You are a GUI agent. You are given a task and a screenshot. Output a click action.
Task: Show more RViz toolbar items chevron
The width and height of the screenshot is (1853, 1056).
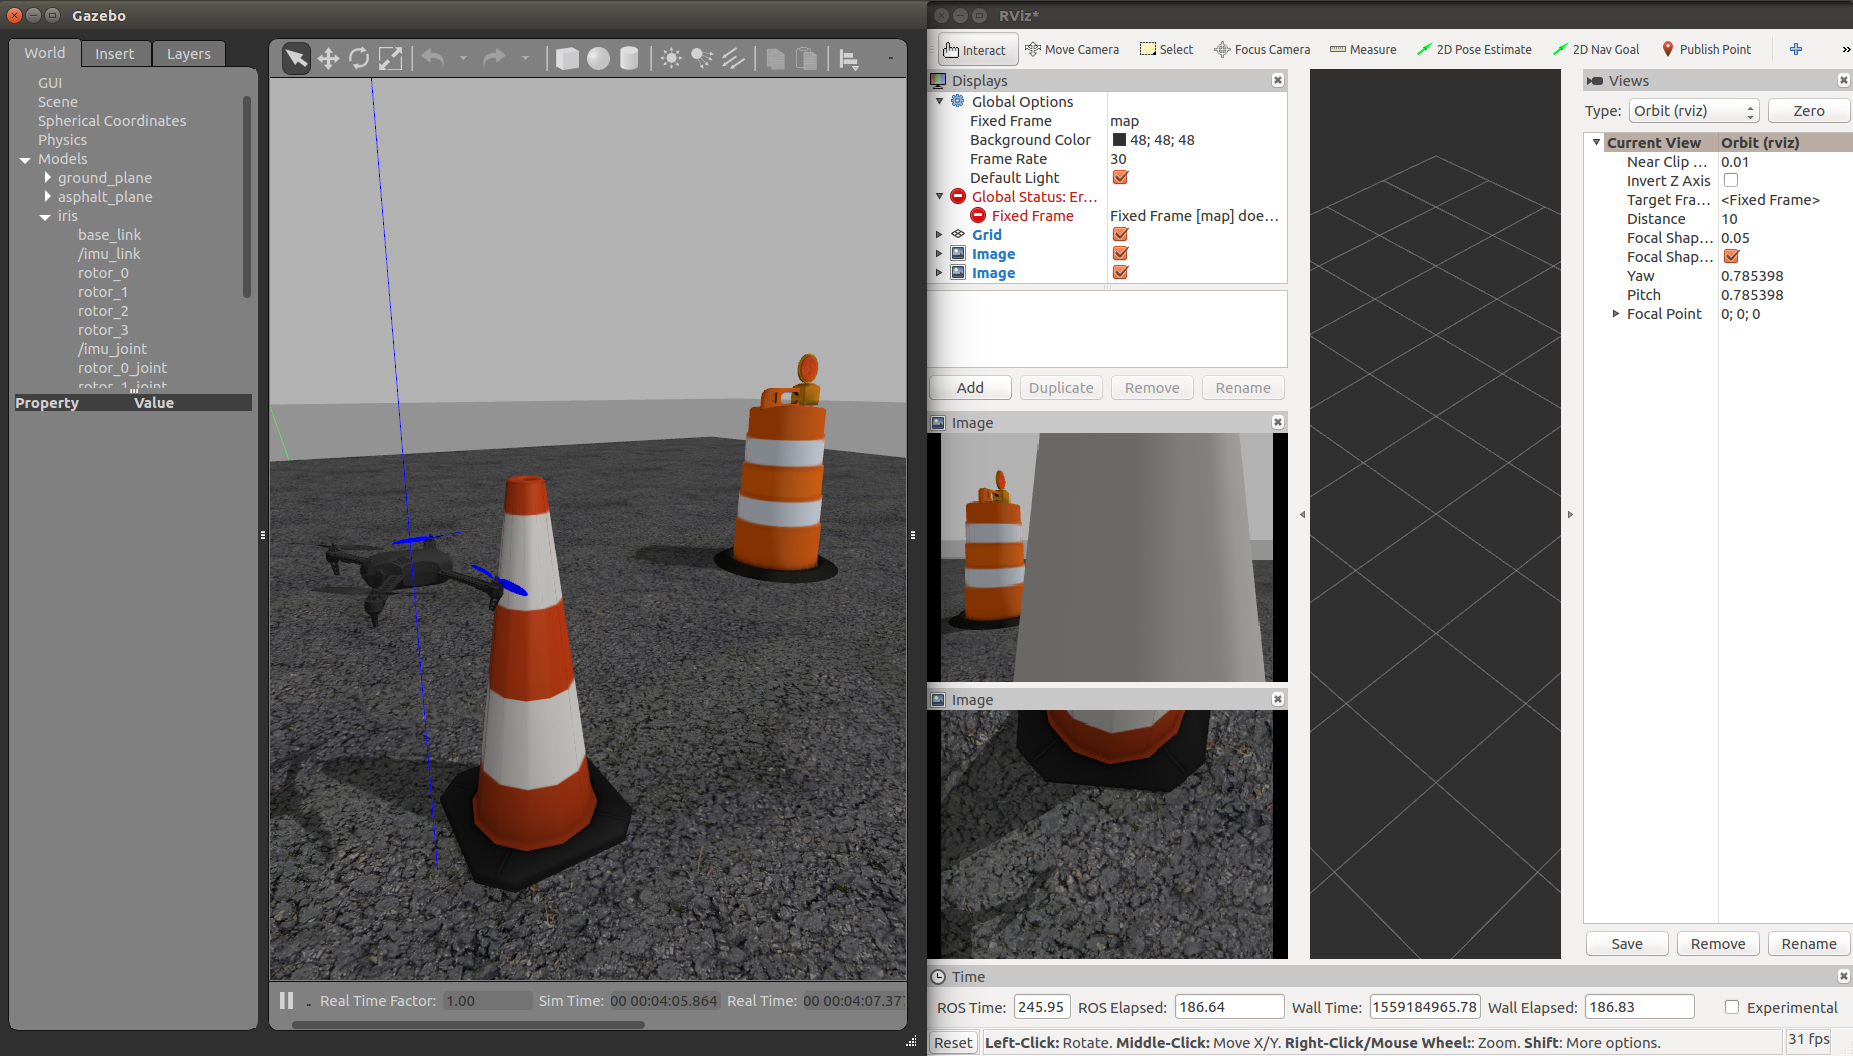pos(1845,49)
